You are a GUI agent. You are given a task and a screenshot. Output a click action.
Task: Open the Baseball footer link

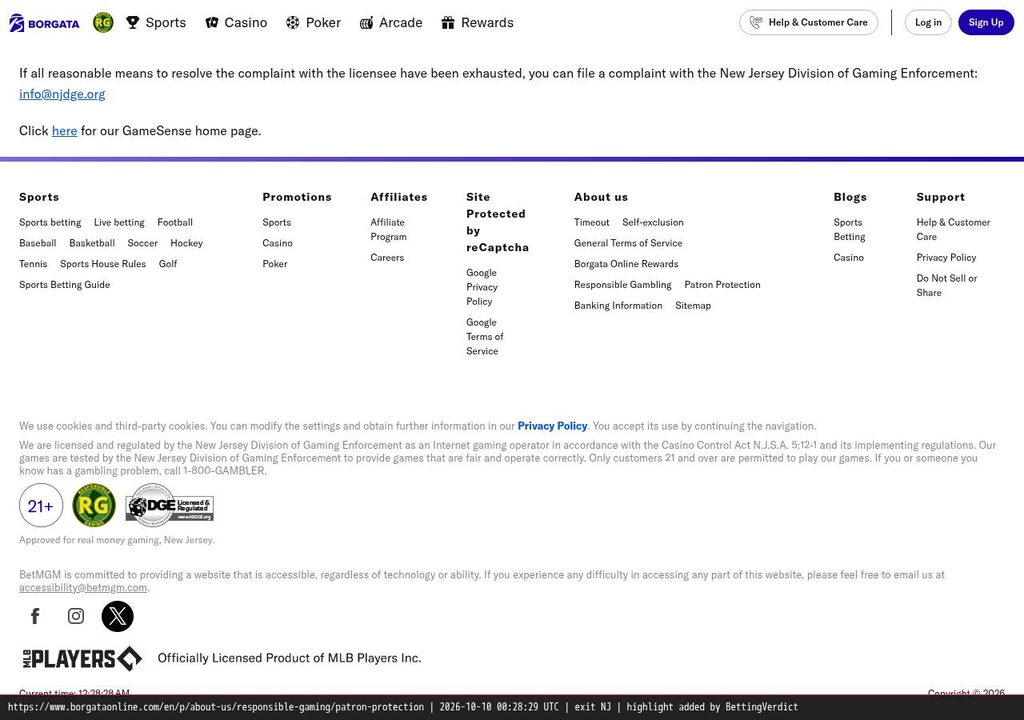38,243
